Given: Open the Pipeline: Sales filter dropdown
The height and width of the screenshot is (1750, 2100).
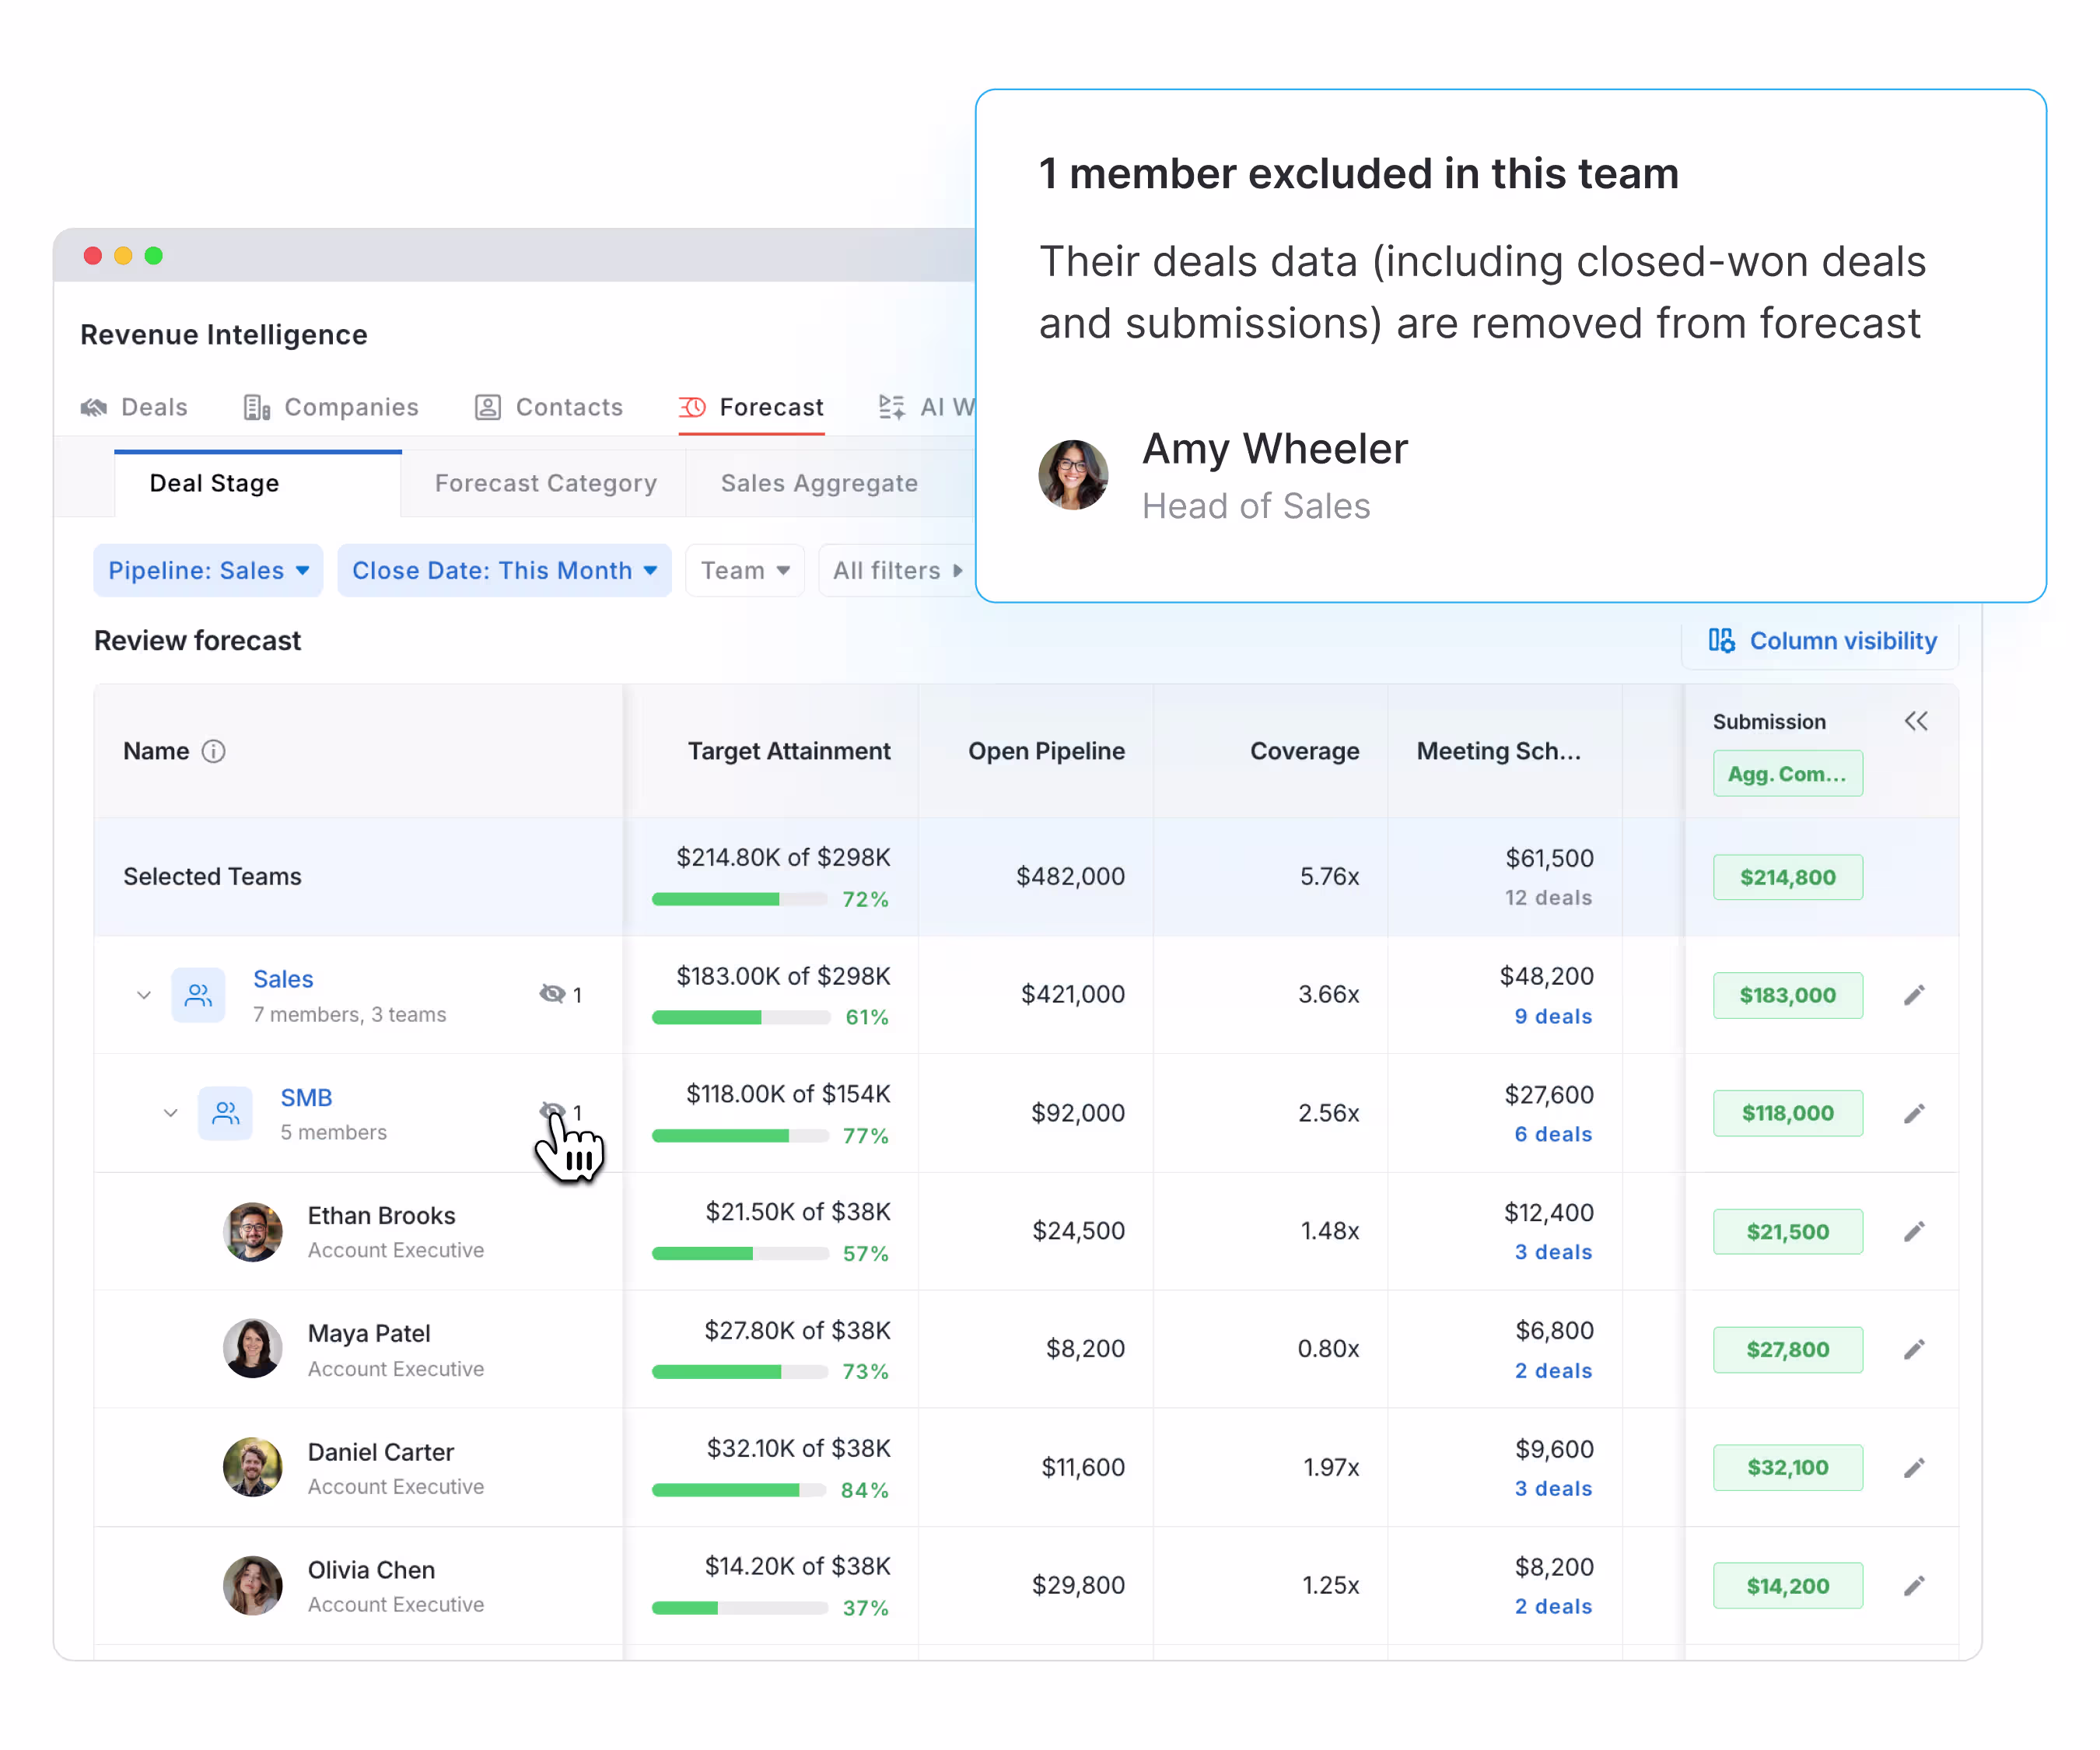Looking at the screenshot, I should pos(208,570).
